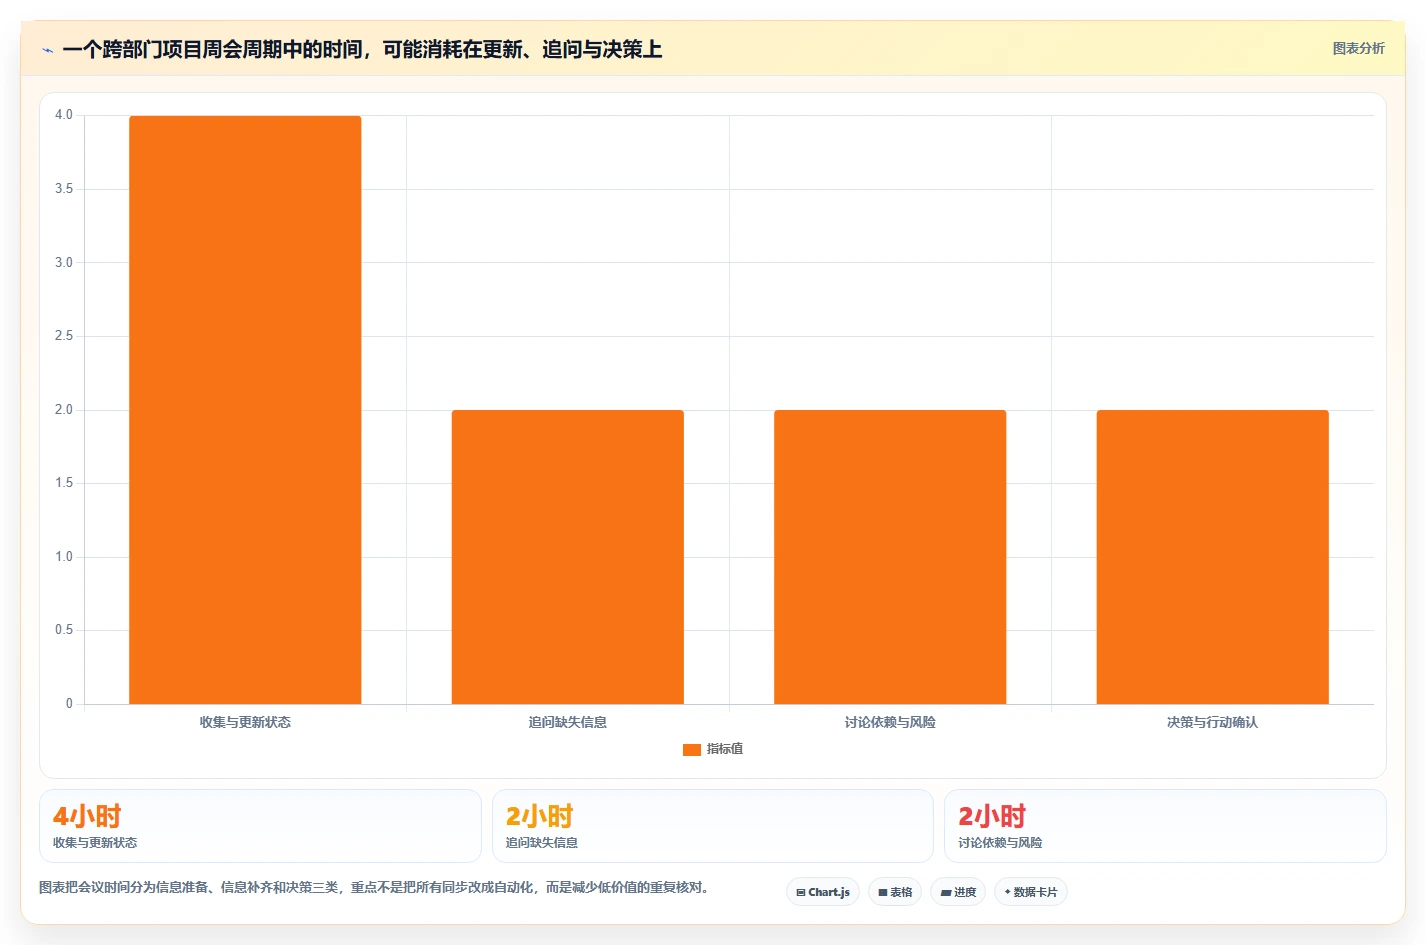Click the lightning icon before the chart title
The image size is (1426, 945).
[x=47, y=50]
